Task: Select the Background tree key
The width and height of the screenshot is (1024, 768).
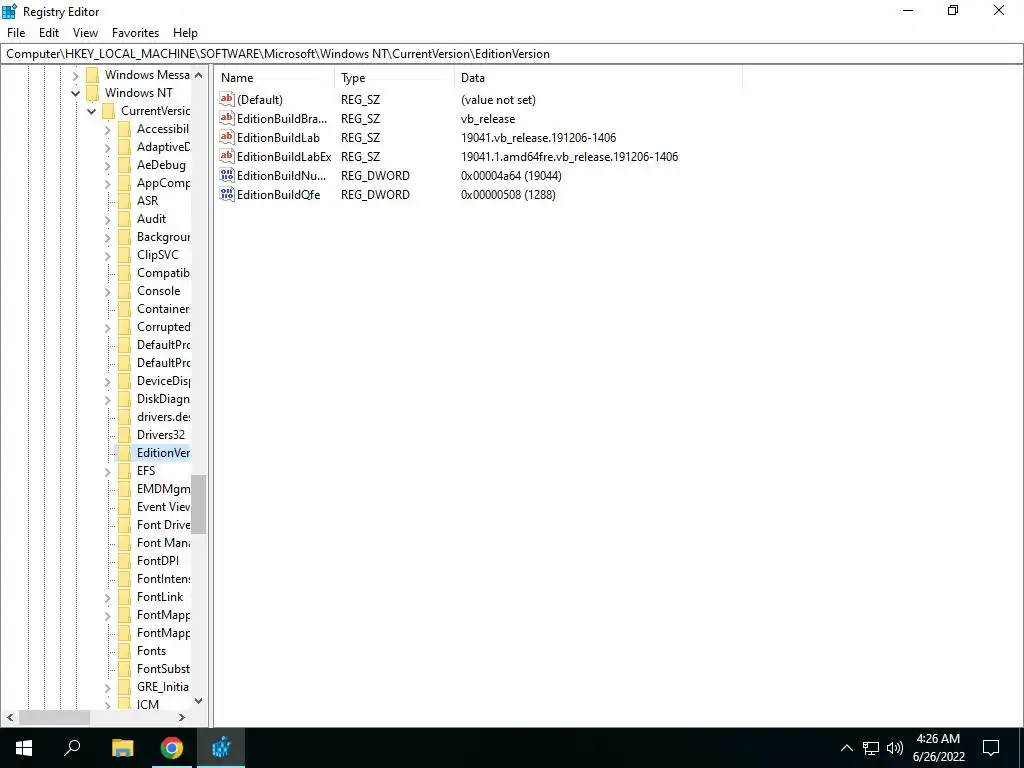Action: point(163,237)
